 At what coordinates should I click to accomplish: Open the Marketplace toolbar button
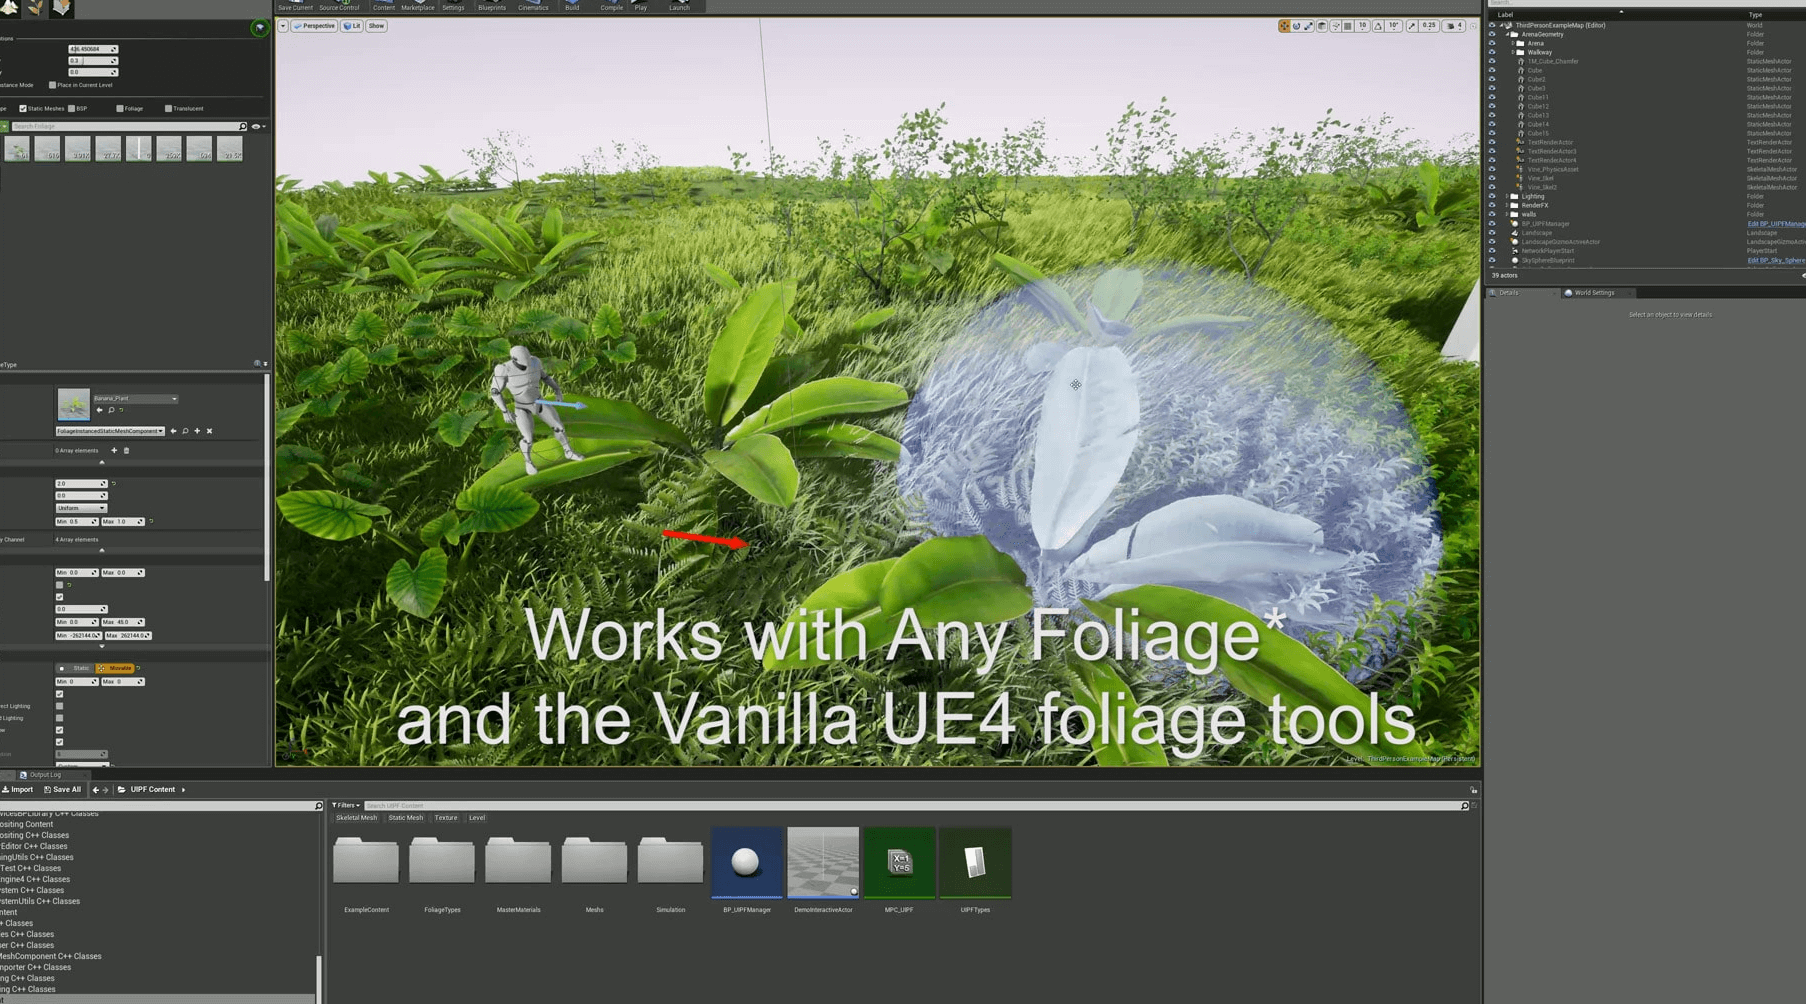click(418, 6)
